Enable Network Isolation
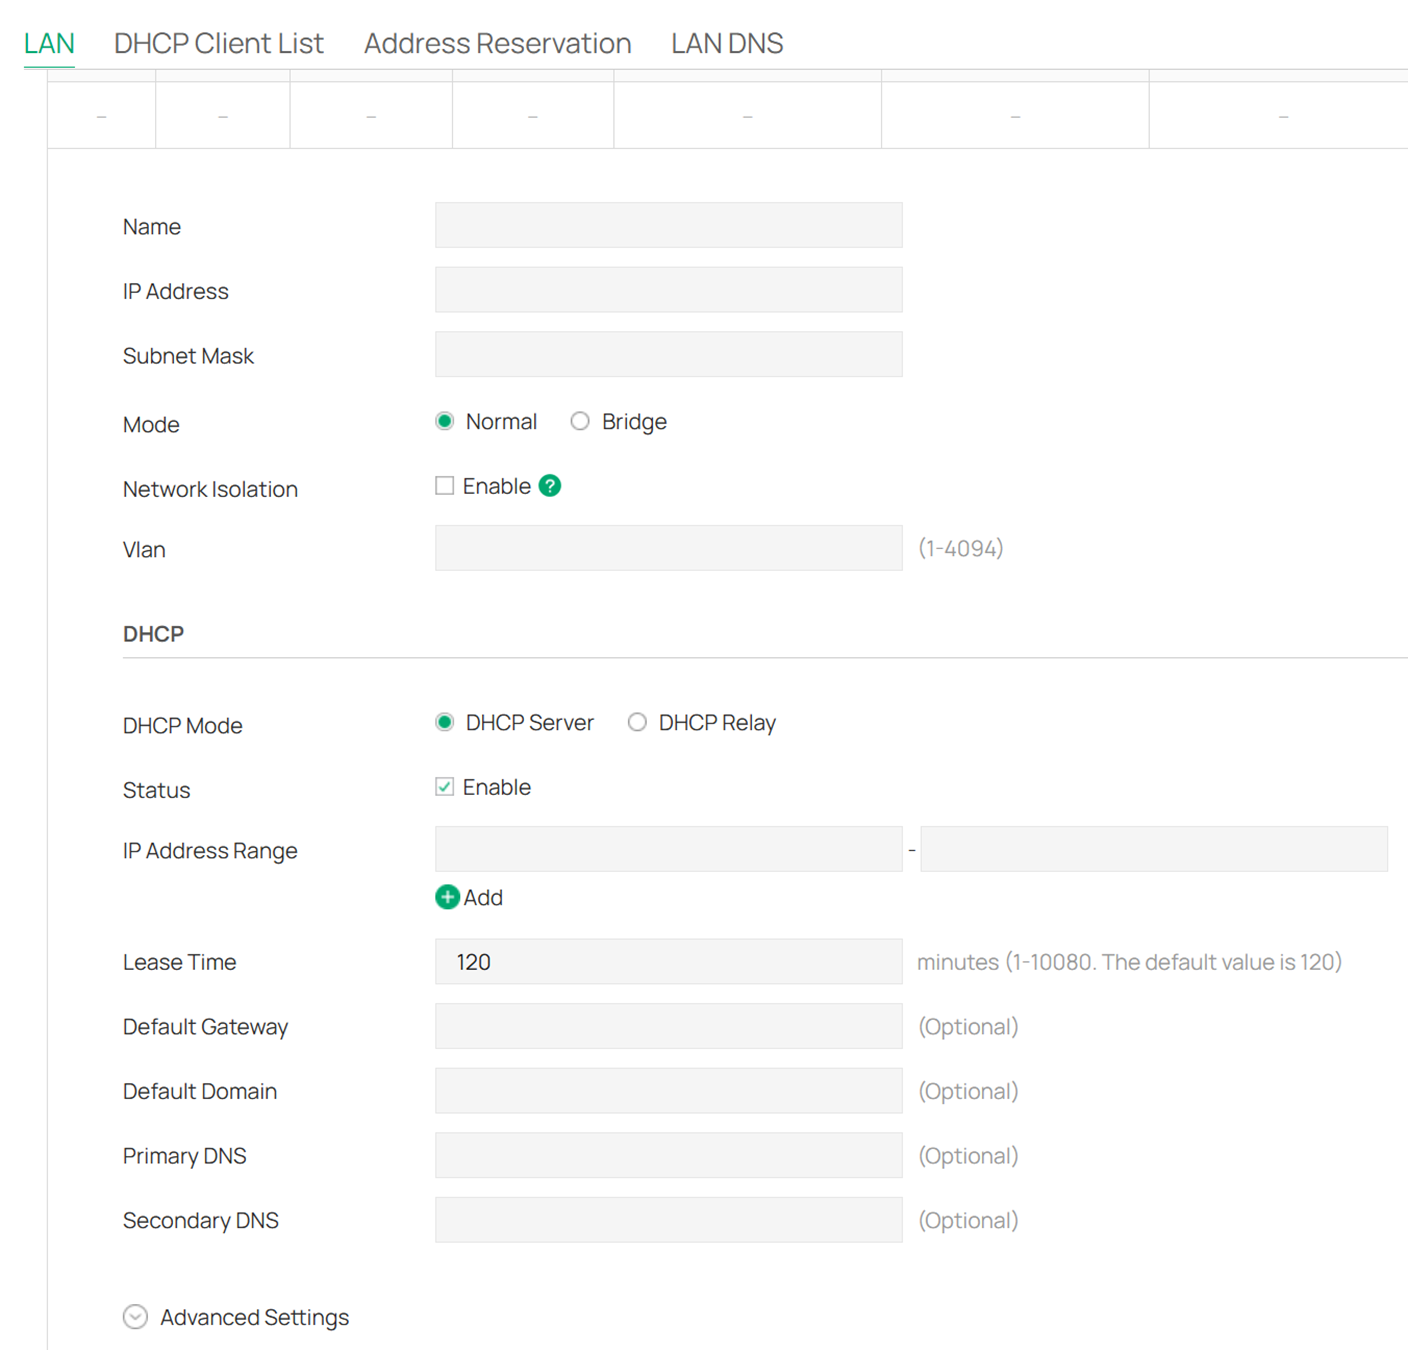The height and width of the screenshot is (1350, 1408). coord(444,485)
